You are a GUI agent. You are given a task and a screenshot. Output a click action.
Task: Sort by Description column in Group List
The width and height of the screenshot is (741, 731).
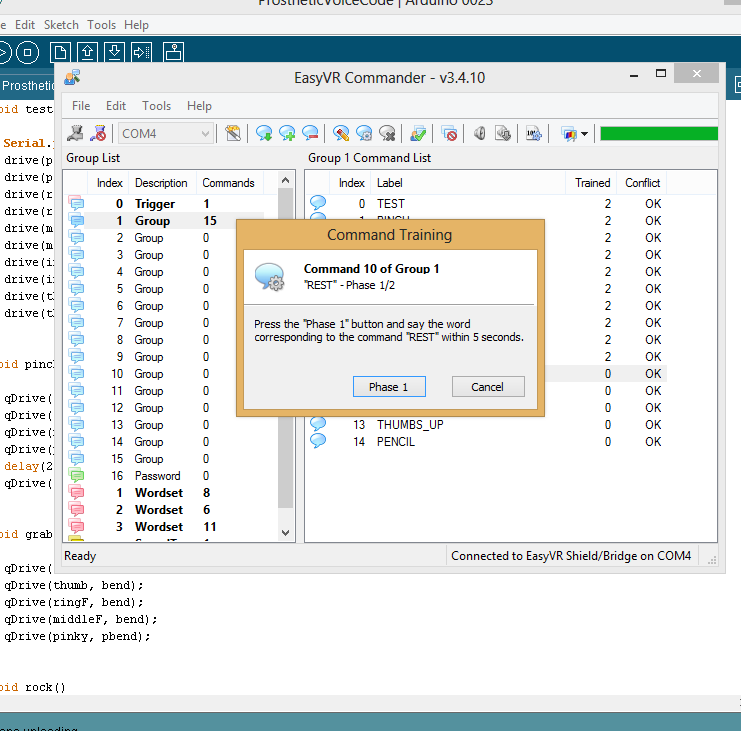[x=161, y=183]
